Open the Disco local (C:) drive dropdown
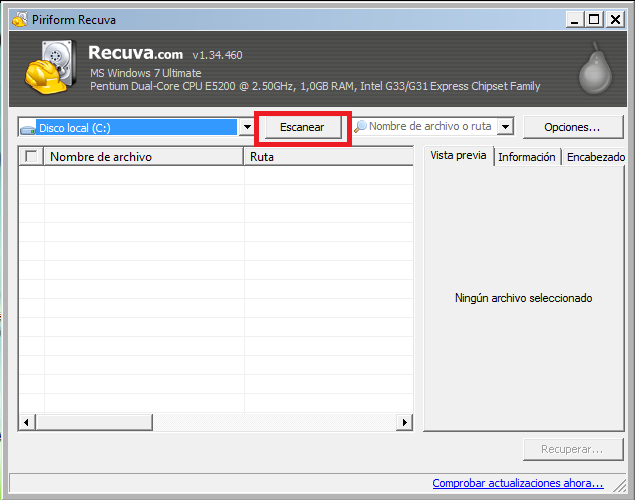The image size is (635, 500). pyautogui.click(x=246, y=128)
